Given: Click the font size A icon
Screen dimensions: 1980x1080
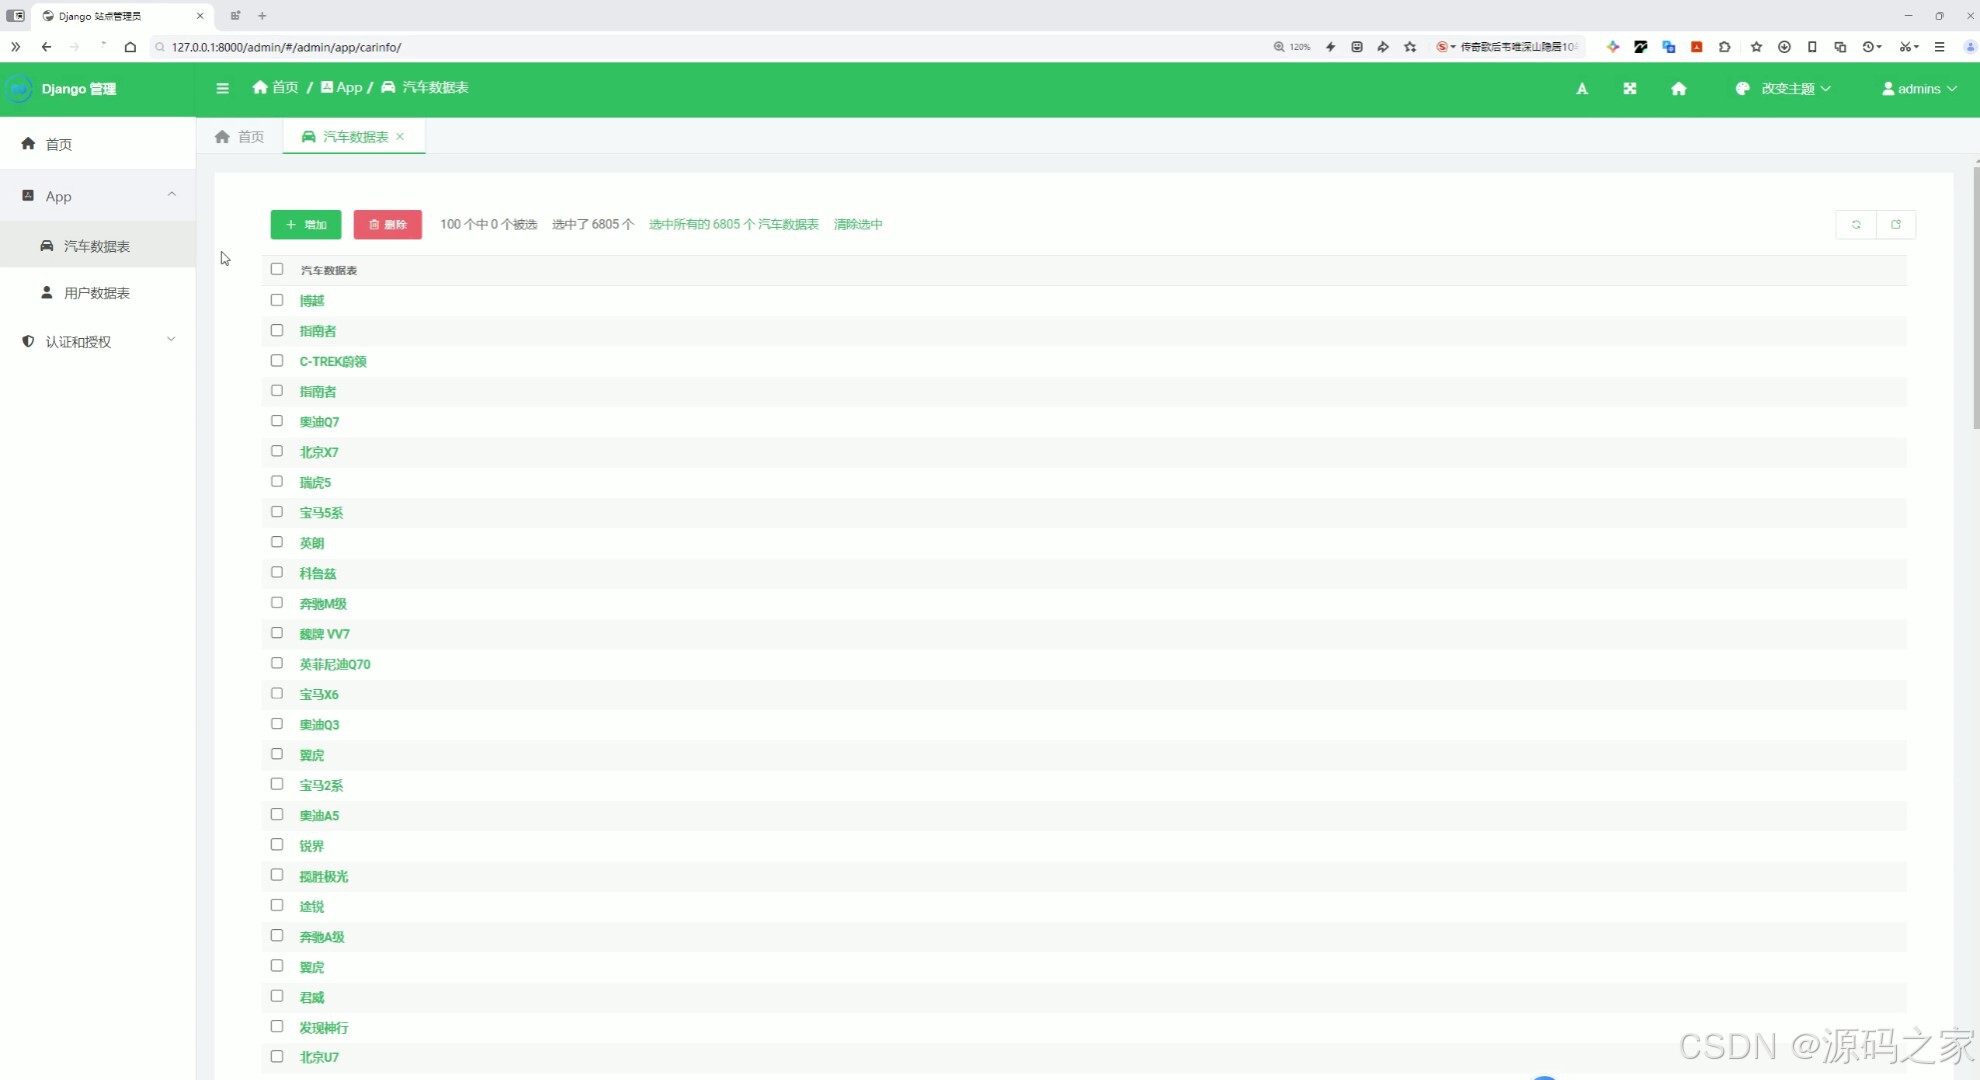Looking at the screenshot, I should [1582, 89].
